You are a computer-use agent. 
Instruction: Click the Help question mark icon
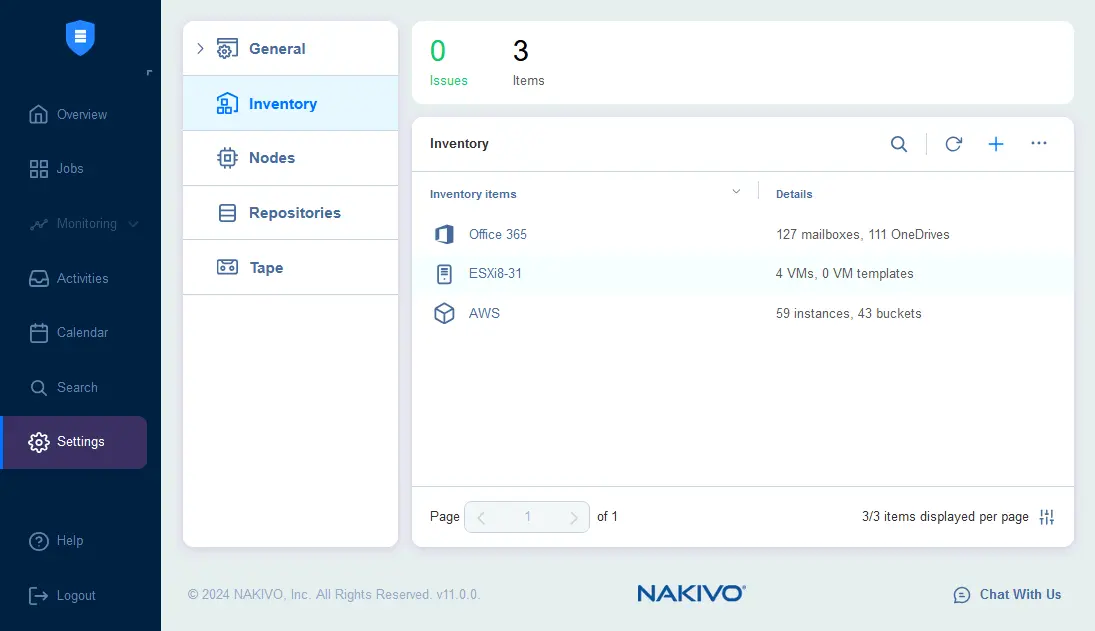(38, 541)
